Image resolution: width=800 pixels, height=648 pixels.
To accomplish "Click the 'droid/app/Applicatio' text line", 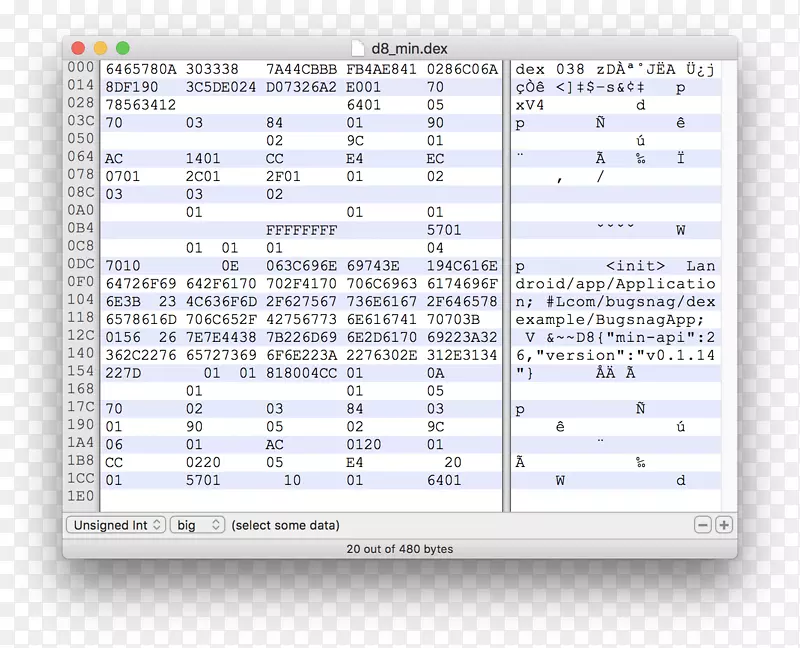I will (615, 284).
